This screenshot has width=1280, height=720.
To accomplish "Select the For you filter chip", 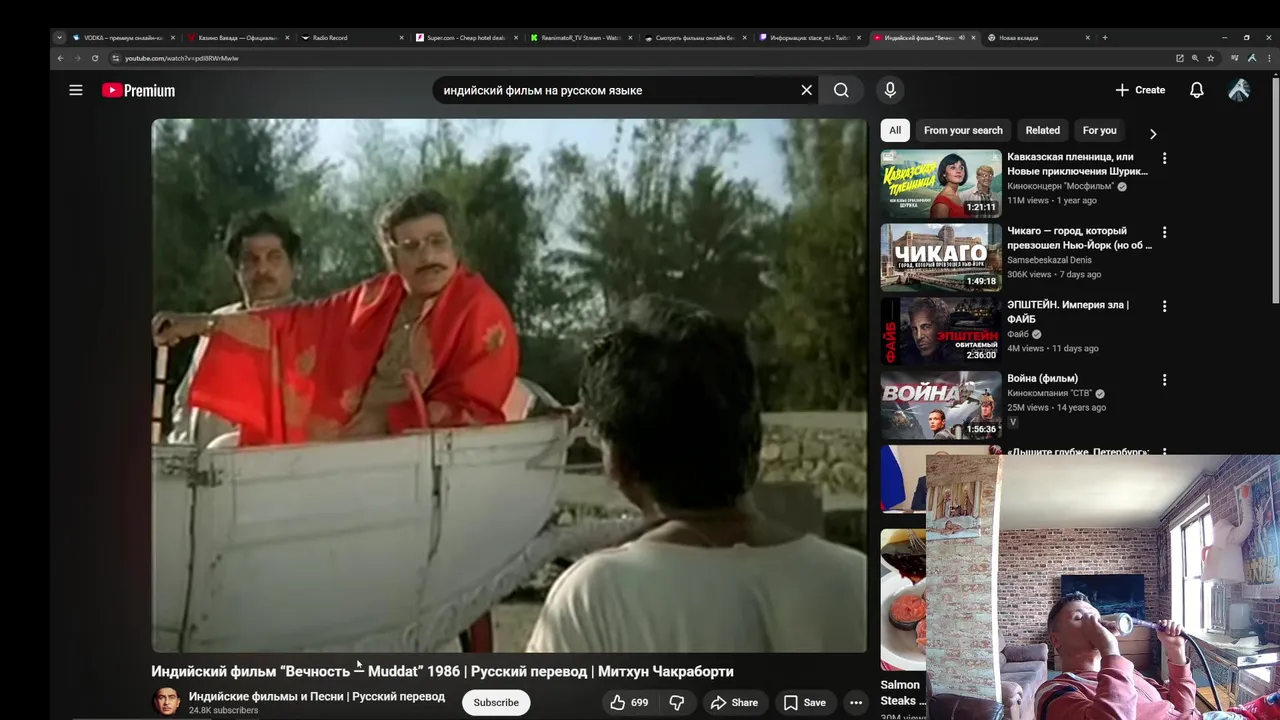I will (x=1099, y=130).
